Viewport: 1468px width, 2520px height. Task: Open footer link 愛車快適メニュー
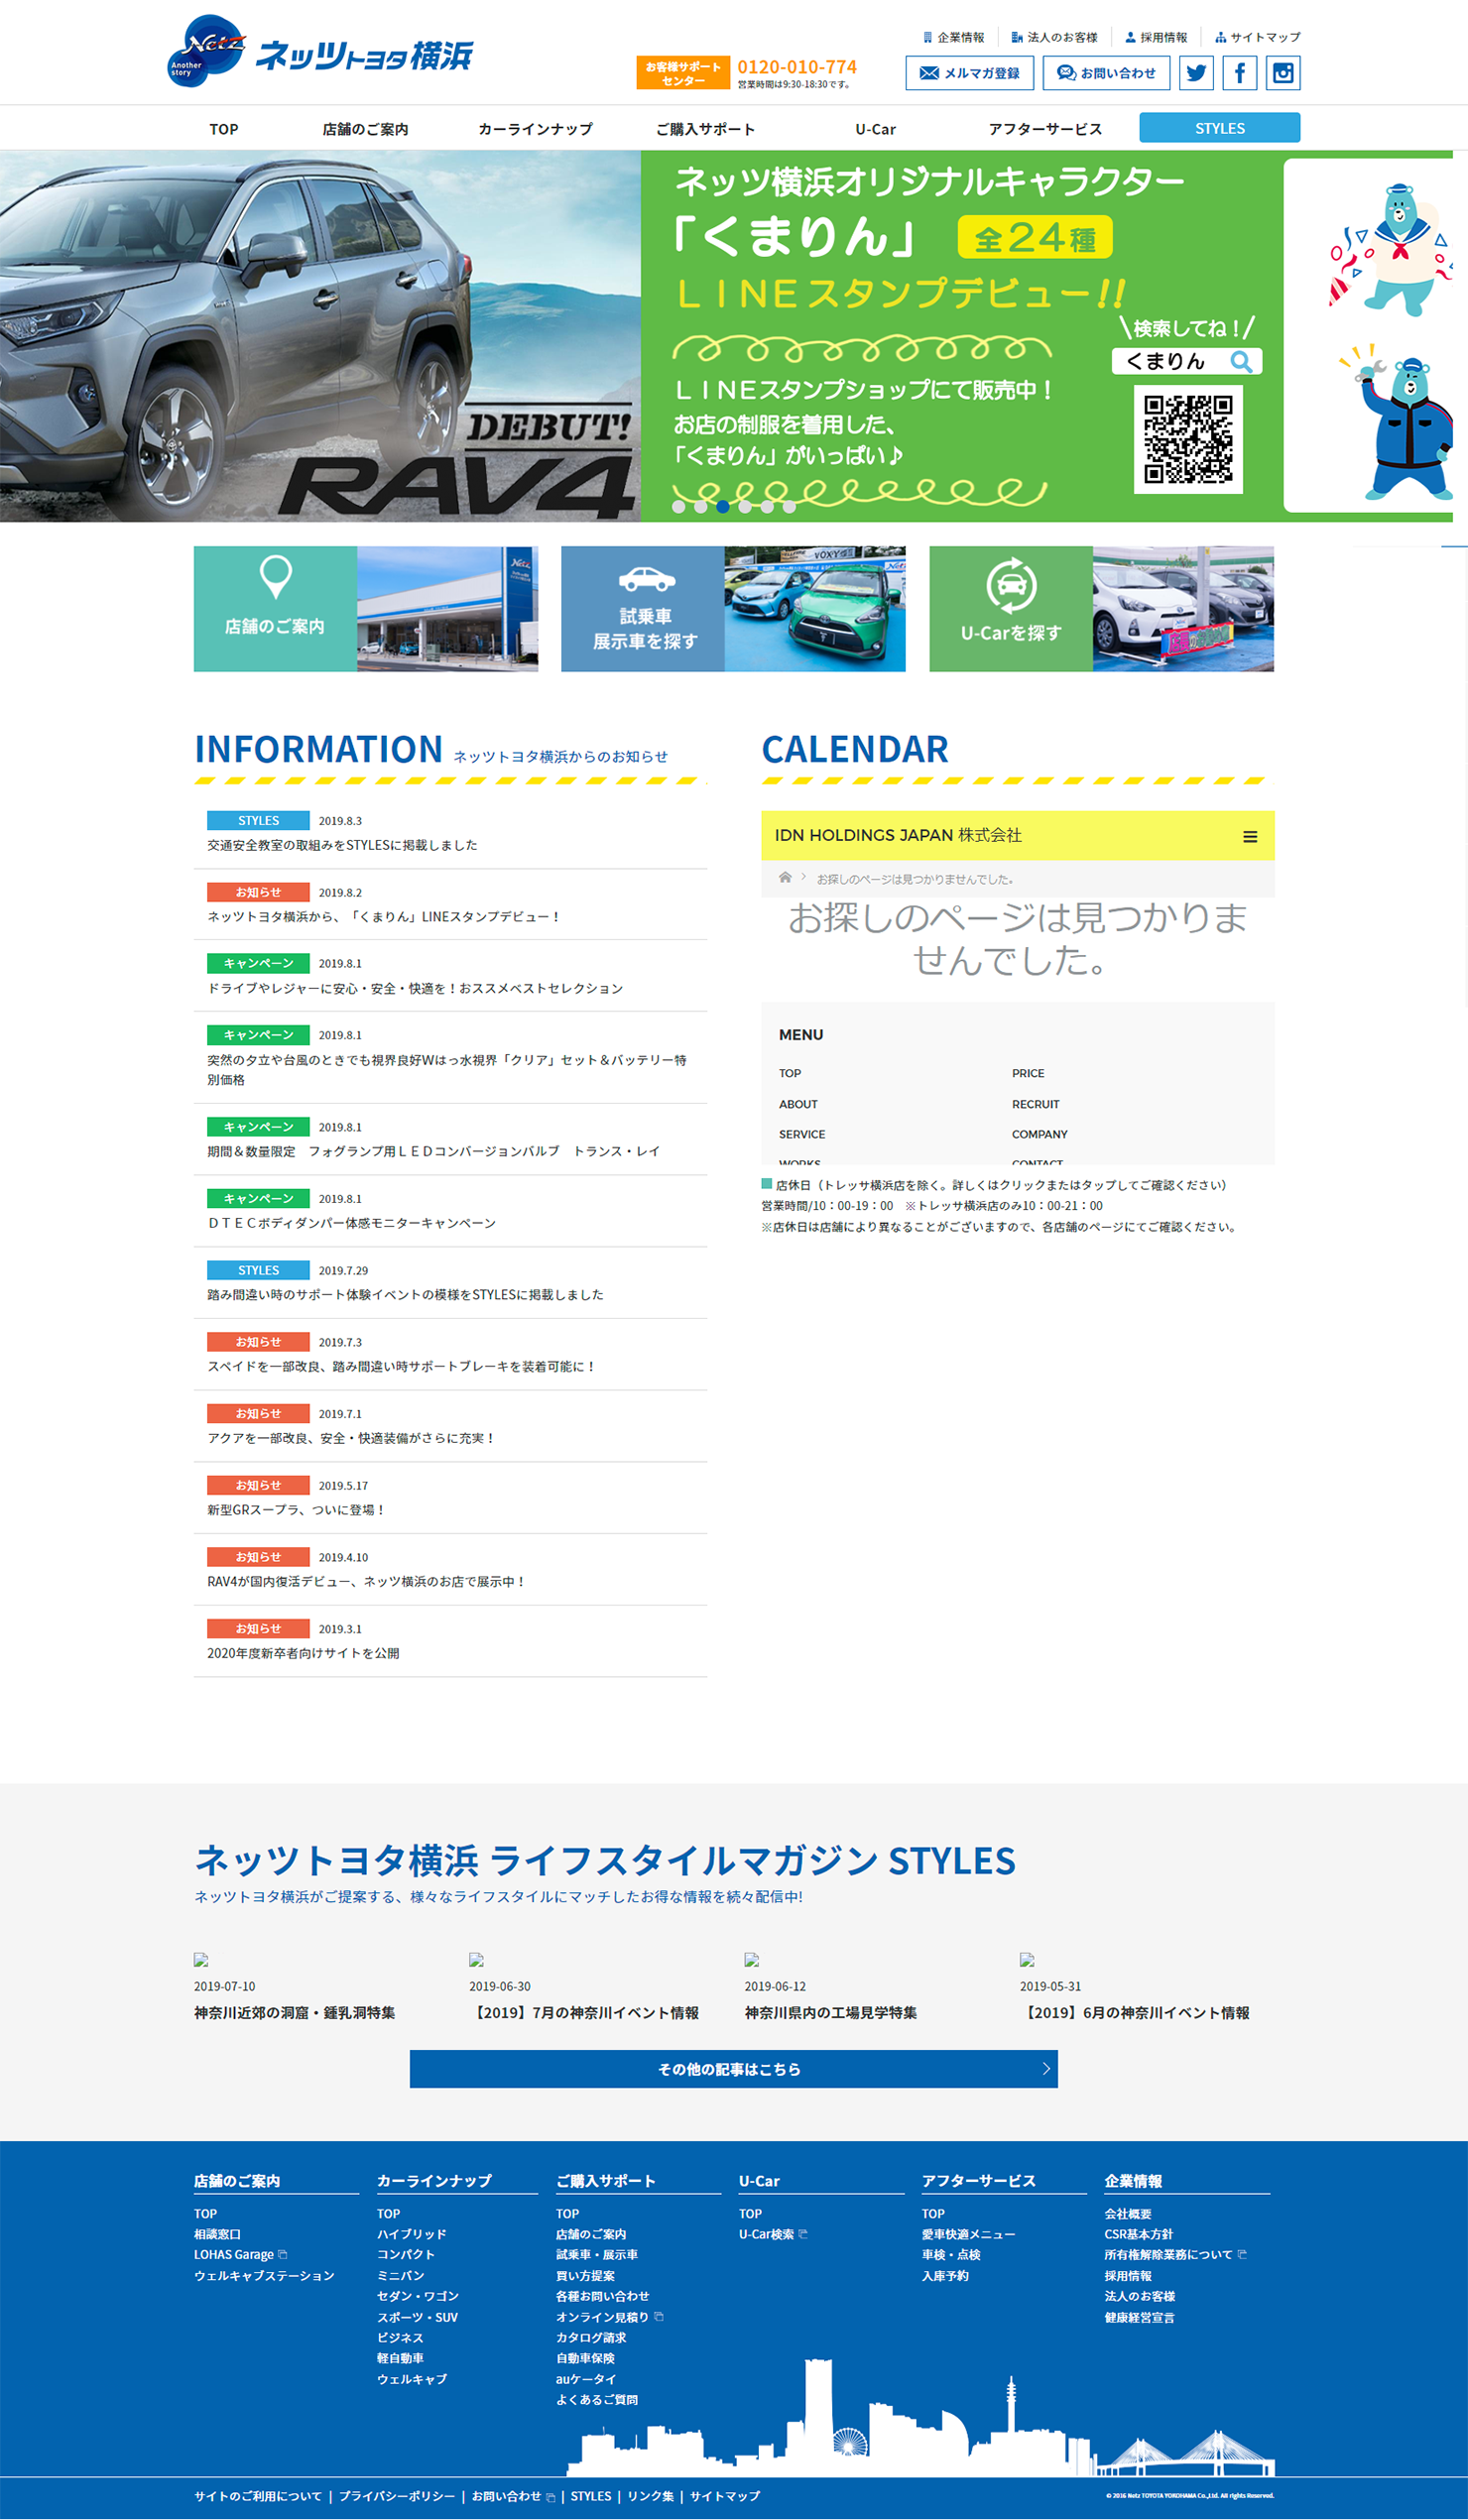pos(969,2234)
